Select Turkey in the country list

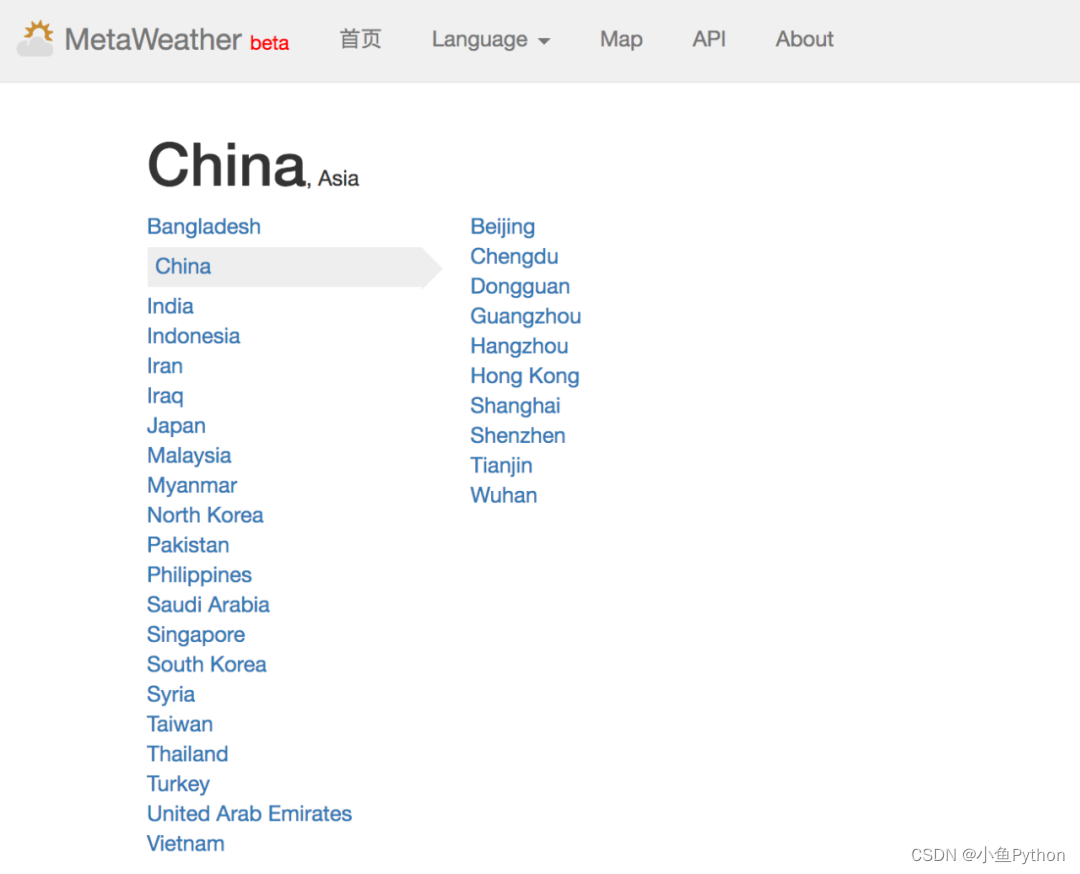coord(178,784)
